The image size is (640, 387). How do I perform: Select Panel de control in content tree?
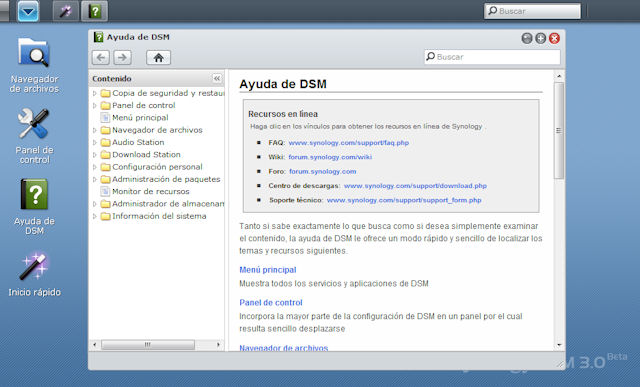pyautogui.click(x=144, y=105)
